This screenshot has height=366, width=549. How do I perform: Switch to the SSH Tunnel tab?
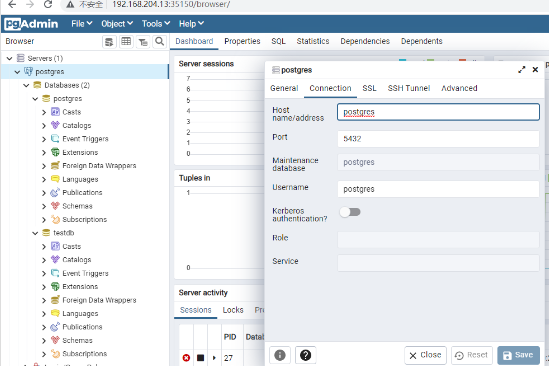(409, 88)
